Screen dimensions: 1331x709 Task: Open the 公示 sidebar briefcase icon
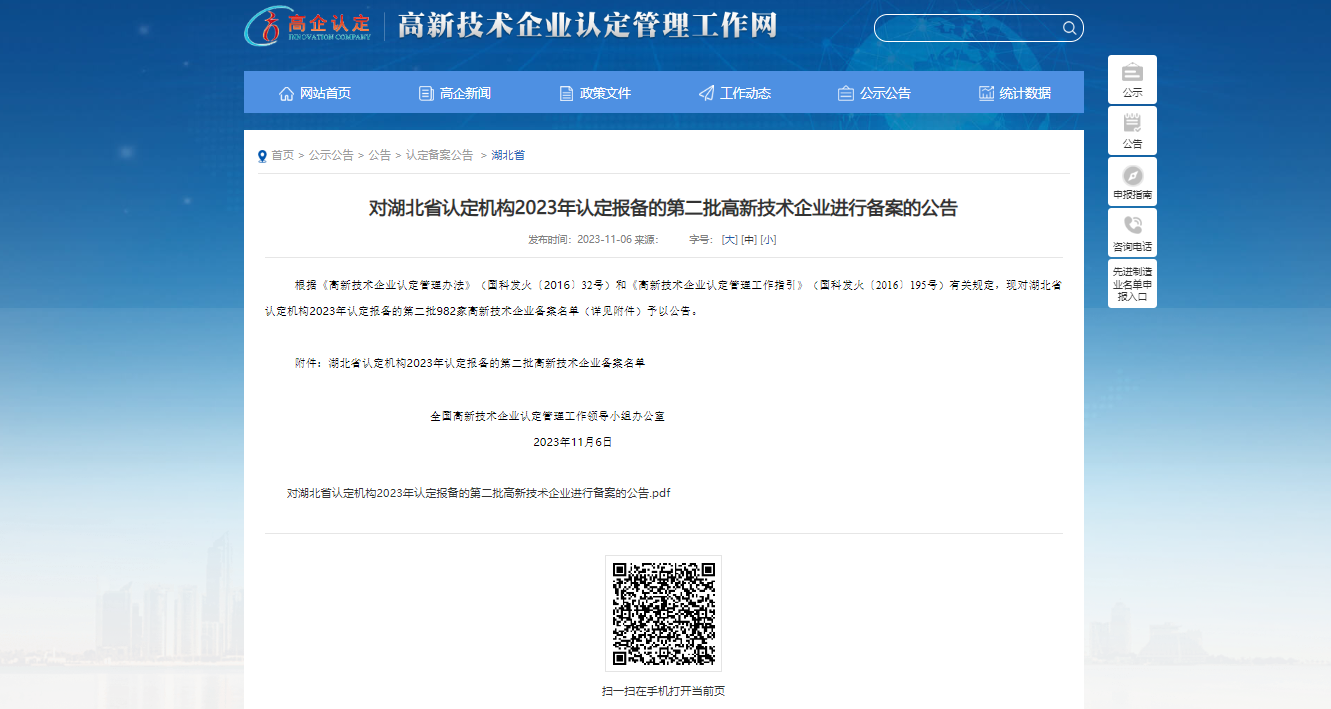(x=1132, y=73)
